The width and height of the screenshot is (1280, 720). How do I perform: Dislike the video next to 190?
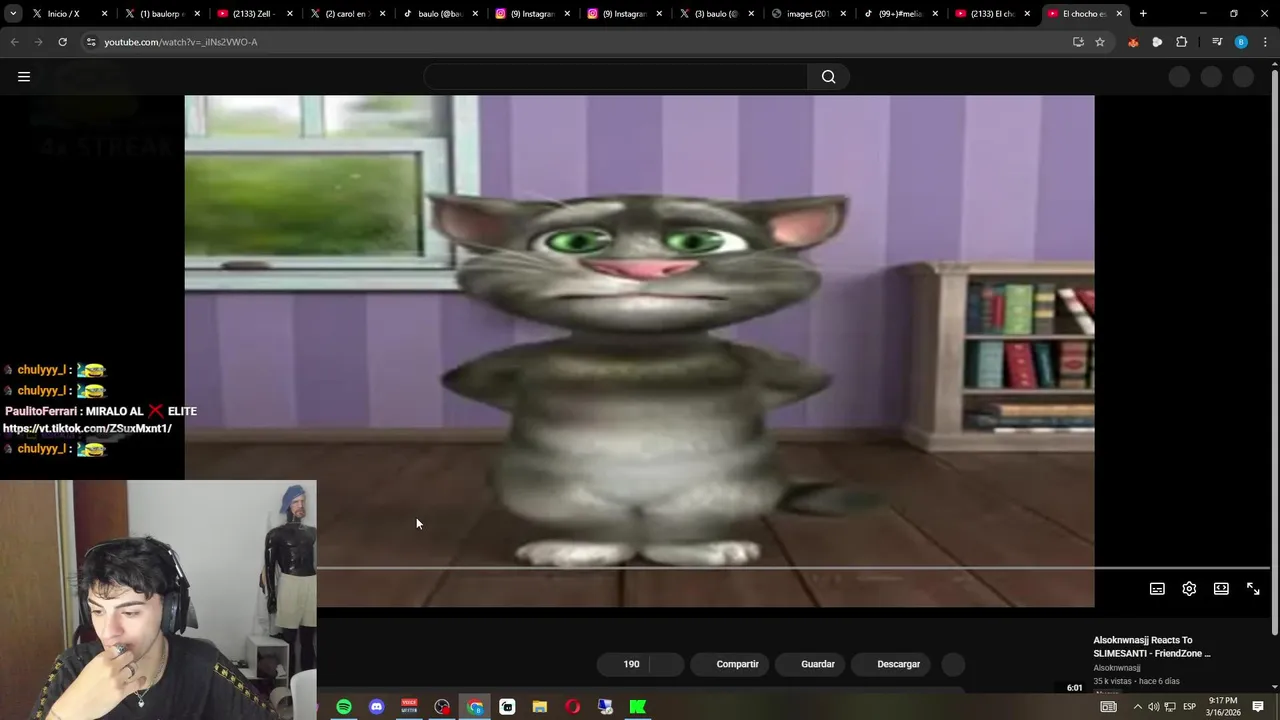point(667,664)
